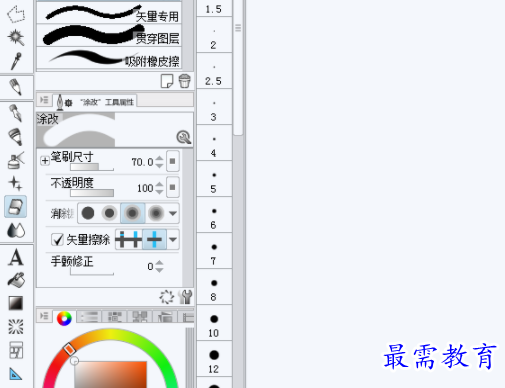Create a copy of the current sub tool

coord(167,81)
